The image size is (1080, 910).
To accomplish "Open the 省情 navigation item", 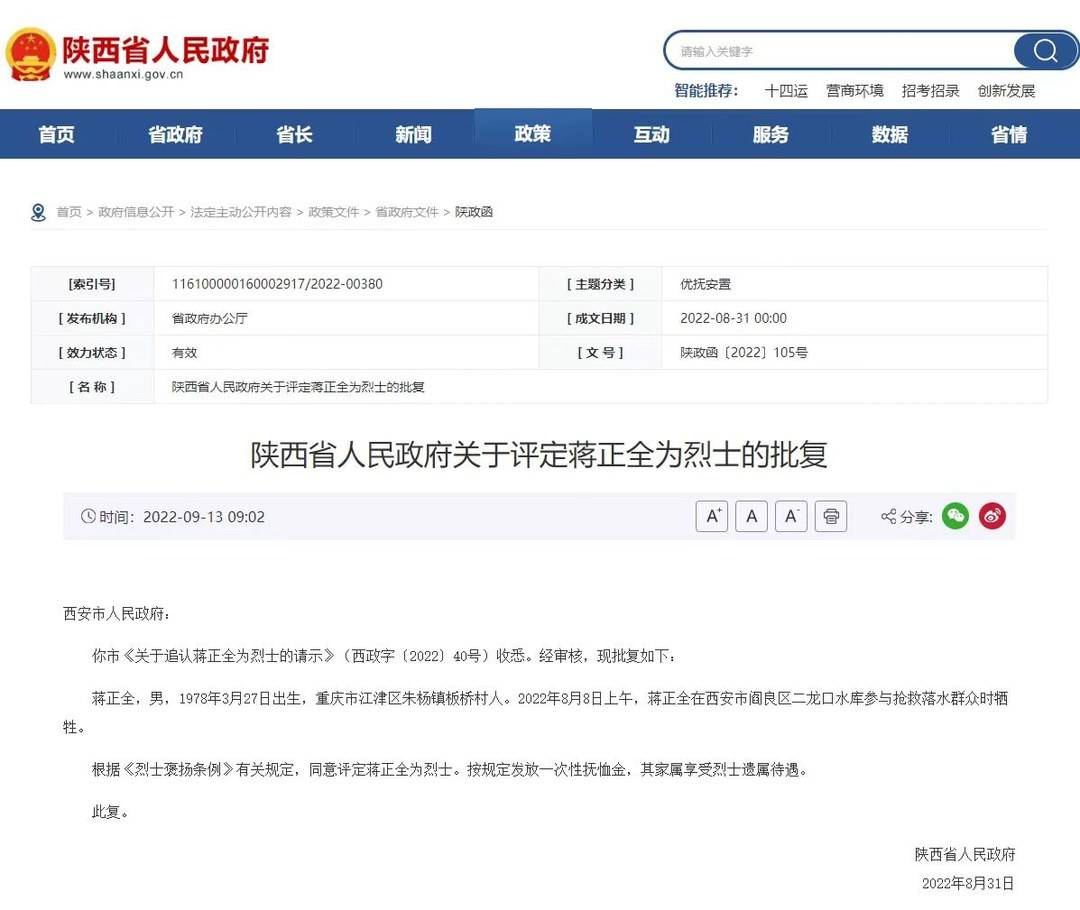I will click(x=1007, y=134).
